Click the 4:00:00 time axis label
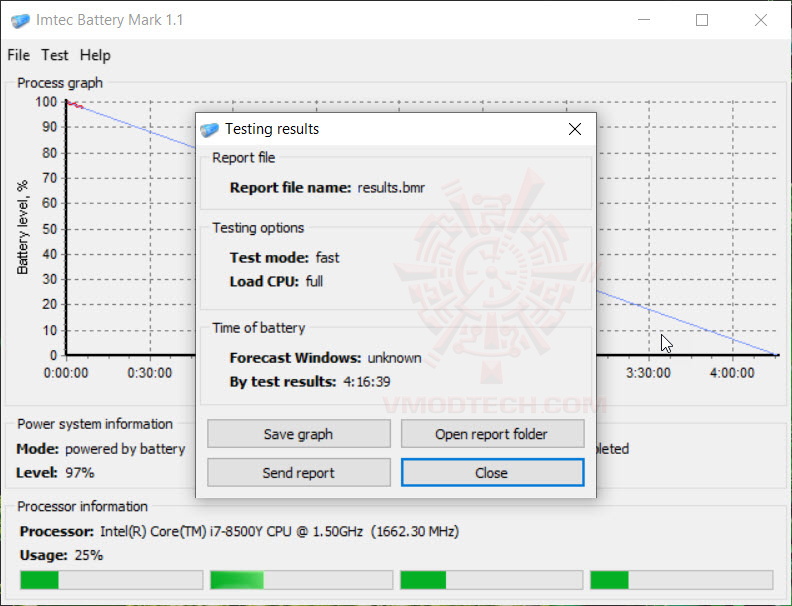The width and height of the screenshot is (792, 606). point(732,373)
